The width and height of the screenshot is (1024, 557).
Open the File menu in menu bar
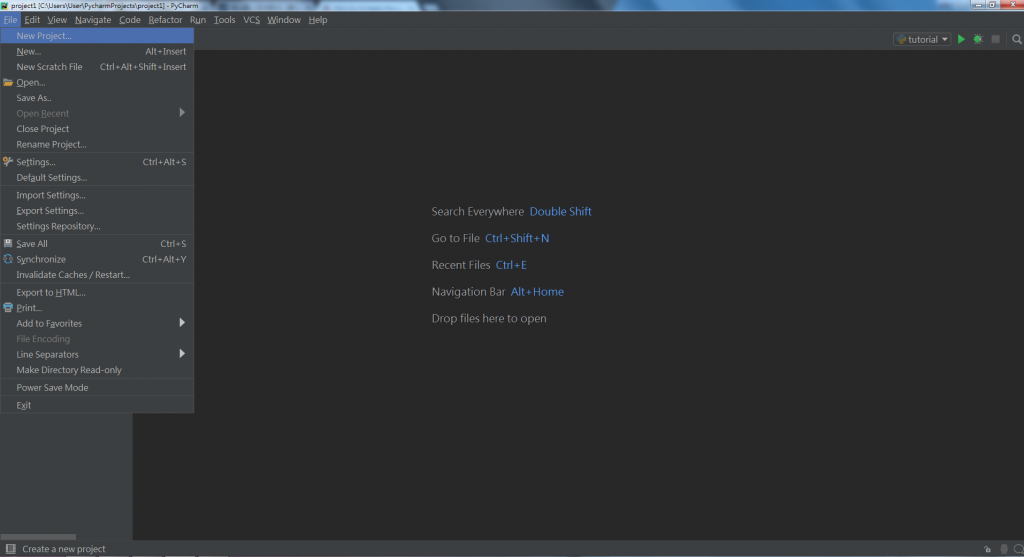10,20
